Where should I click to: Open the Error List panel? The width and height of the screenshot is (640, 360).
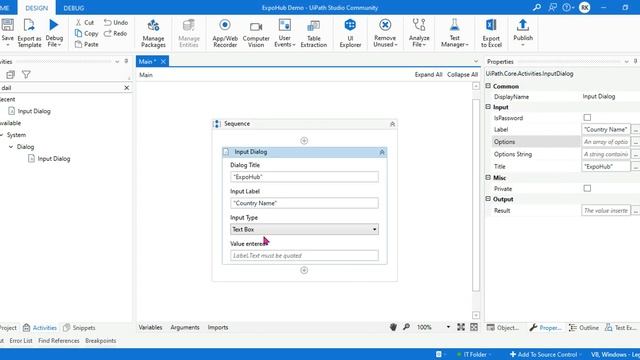(x=21, y=340)
